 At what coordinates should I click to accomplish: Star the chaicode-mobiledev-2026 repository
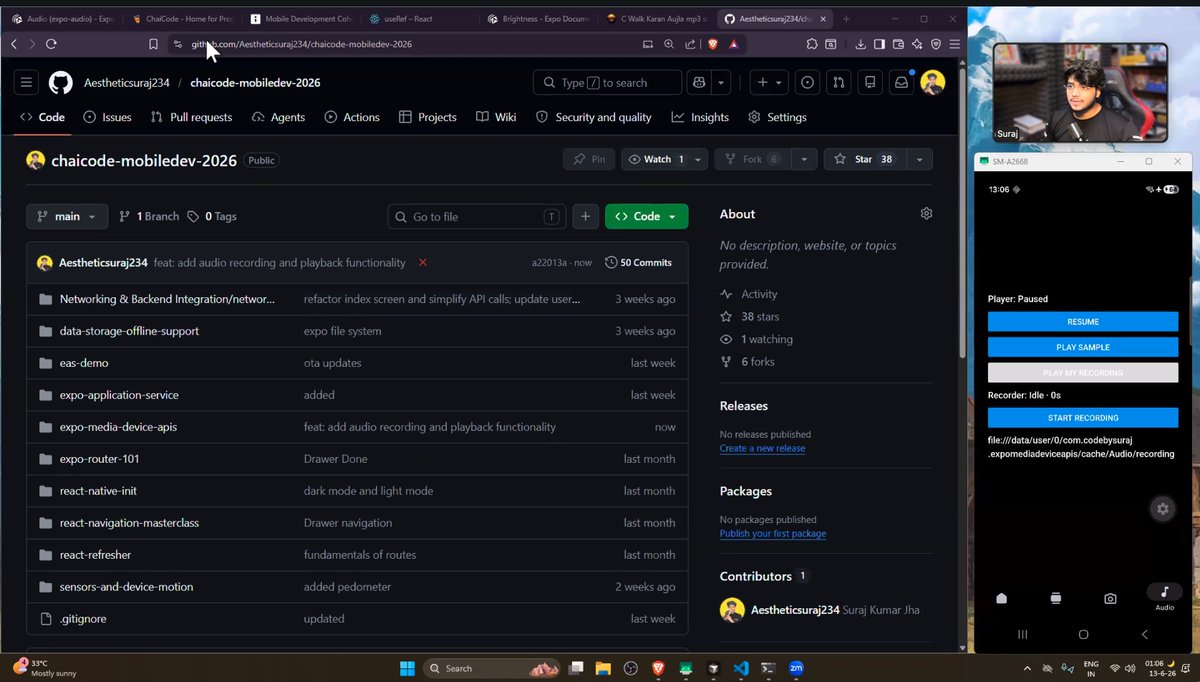coord(864,159)
